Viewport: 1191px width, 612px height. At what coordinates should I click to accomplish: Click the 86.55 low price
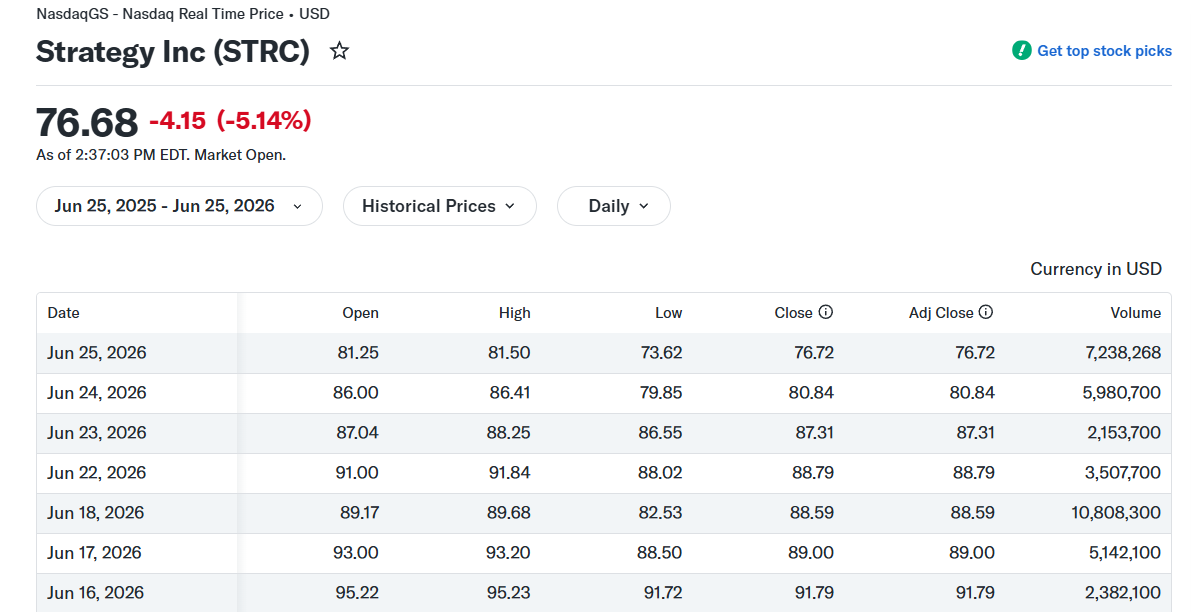coord(660,433)
